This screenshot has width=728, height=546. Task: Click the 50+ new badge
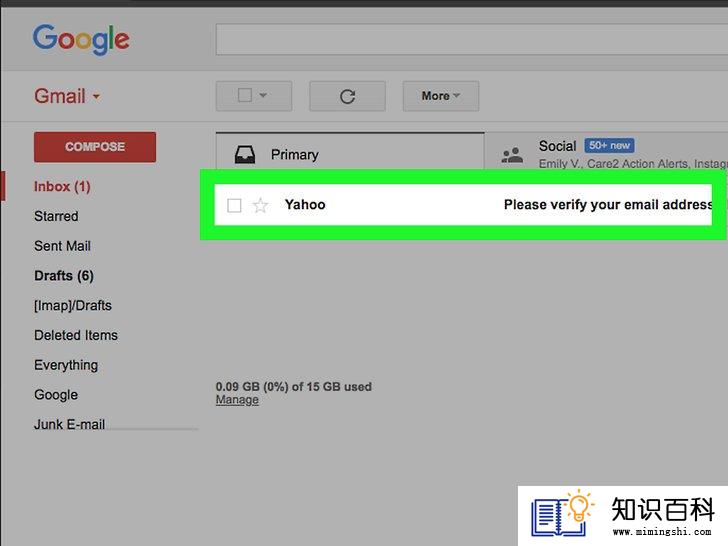(609, 146)
